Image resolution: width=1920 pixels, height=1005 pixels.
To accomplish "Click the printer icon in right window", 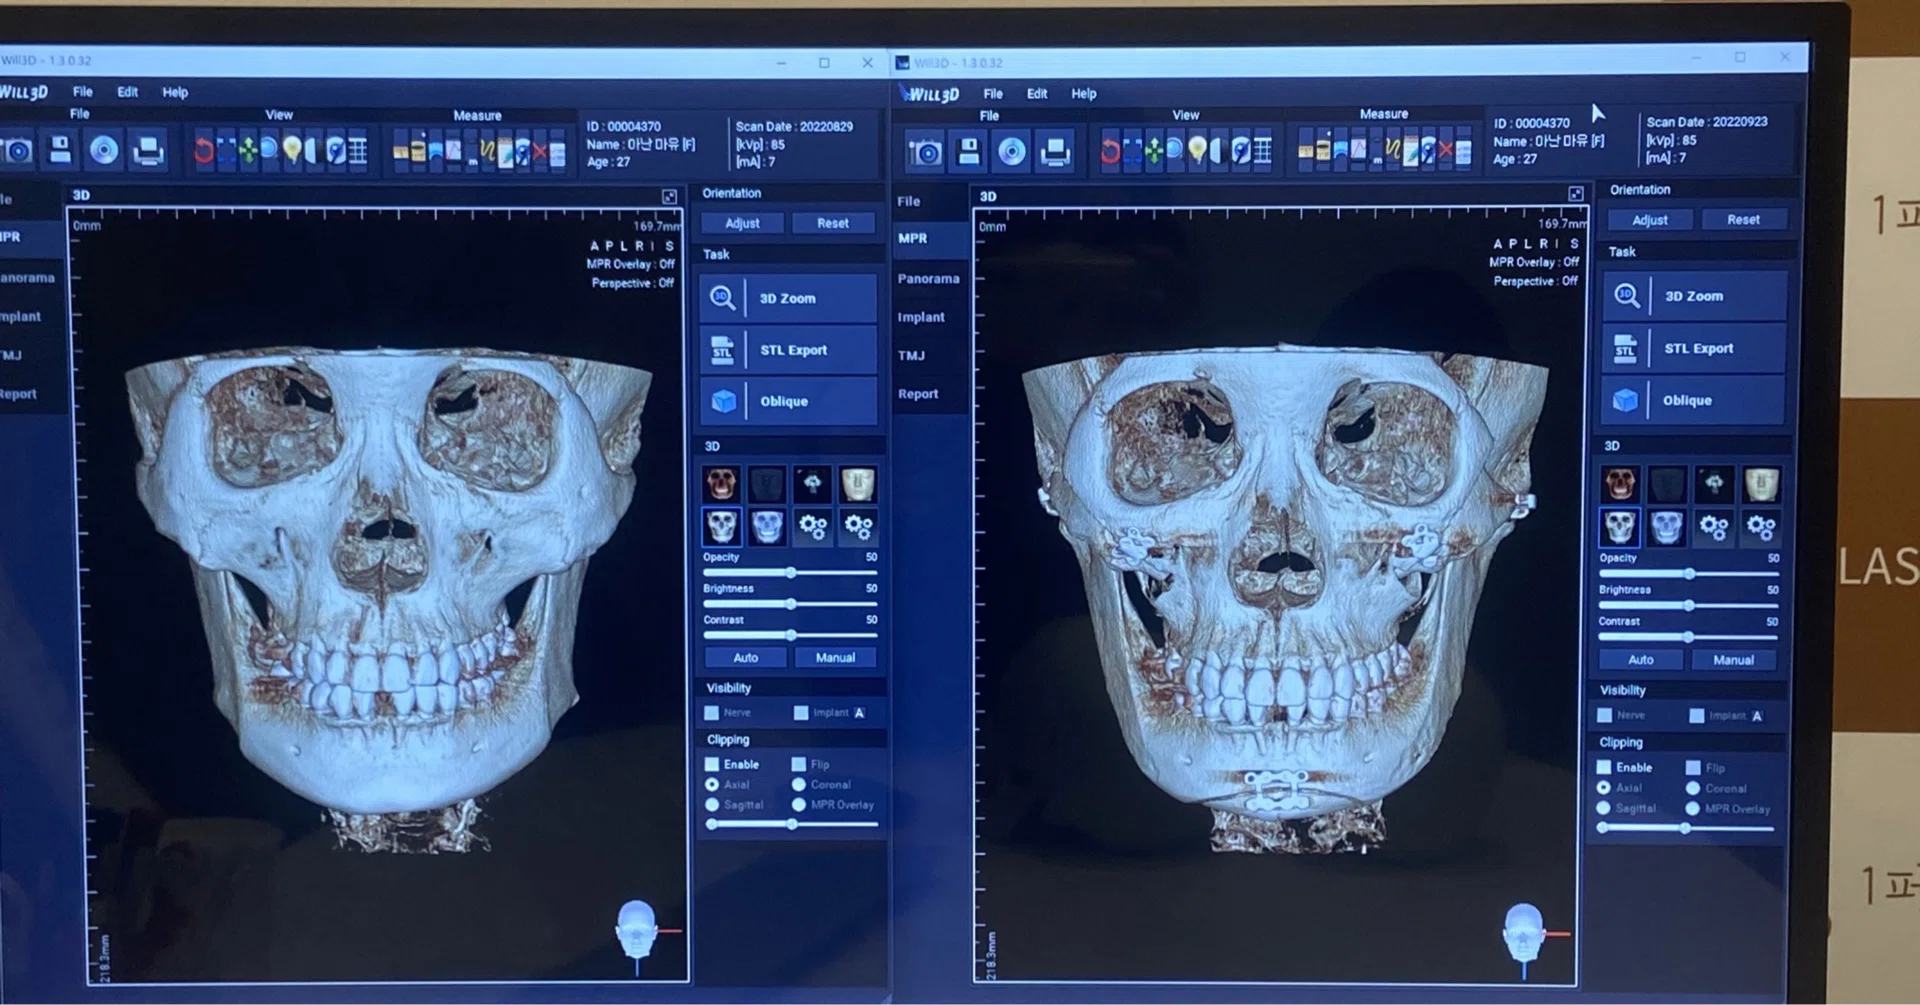I will 1055,151.
